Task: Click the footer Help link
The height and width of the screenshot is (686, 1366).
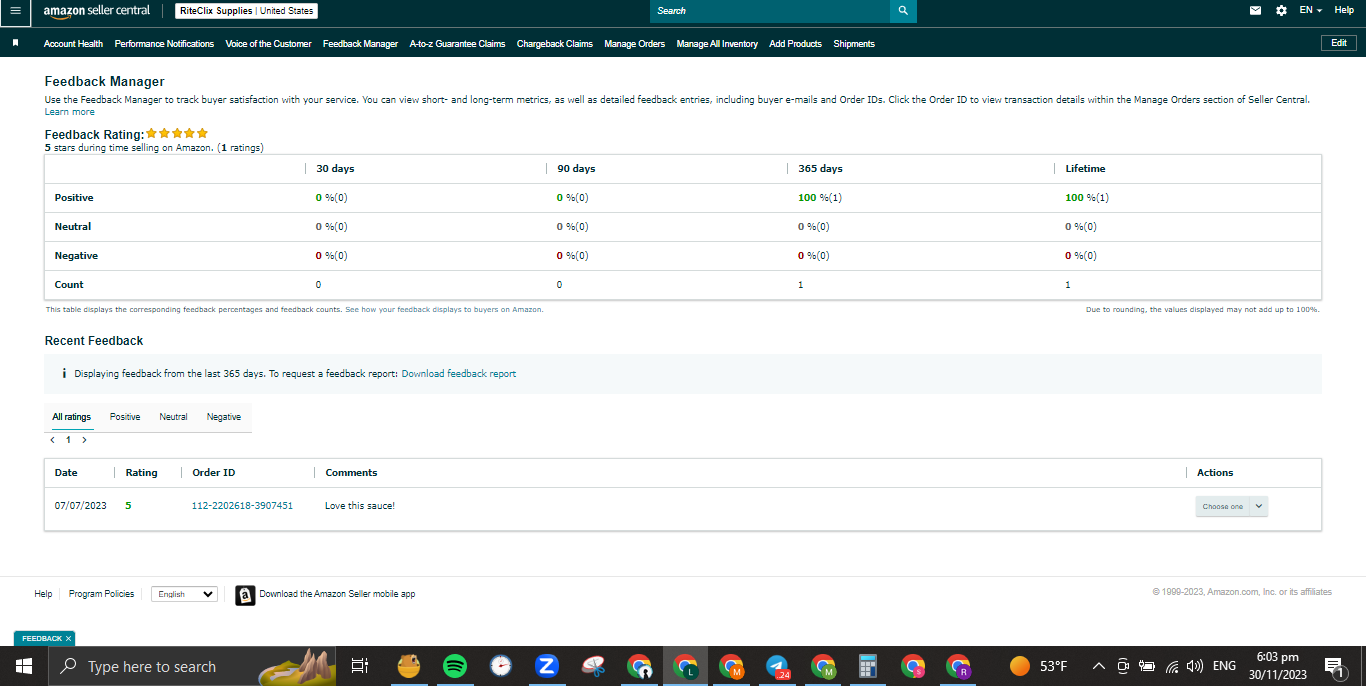Action: [x=43, y=594]
